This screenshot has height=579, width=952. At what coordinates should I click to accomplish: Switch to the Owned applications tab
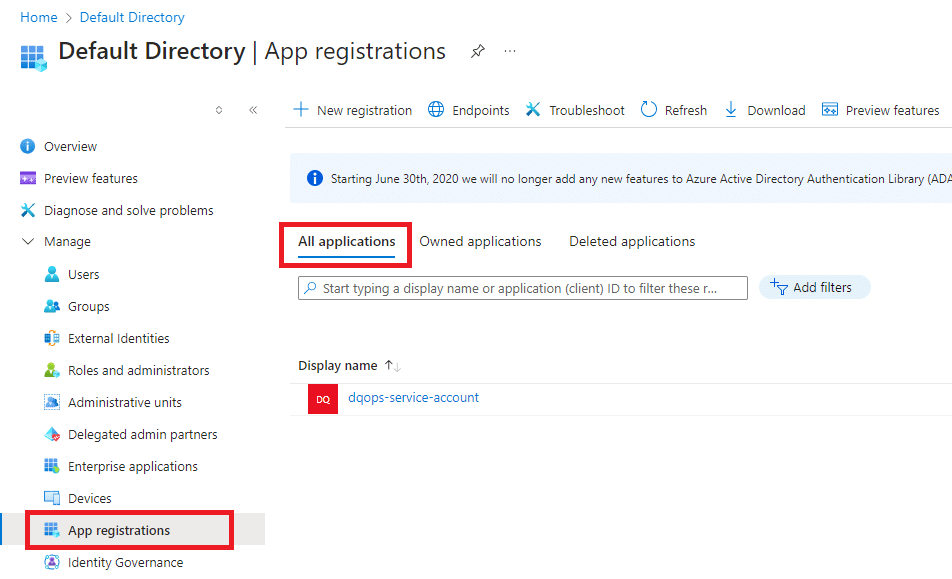click(x=480, y=241)
